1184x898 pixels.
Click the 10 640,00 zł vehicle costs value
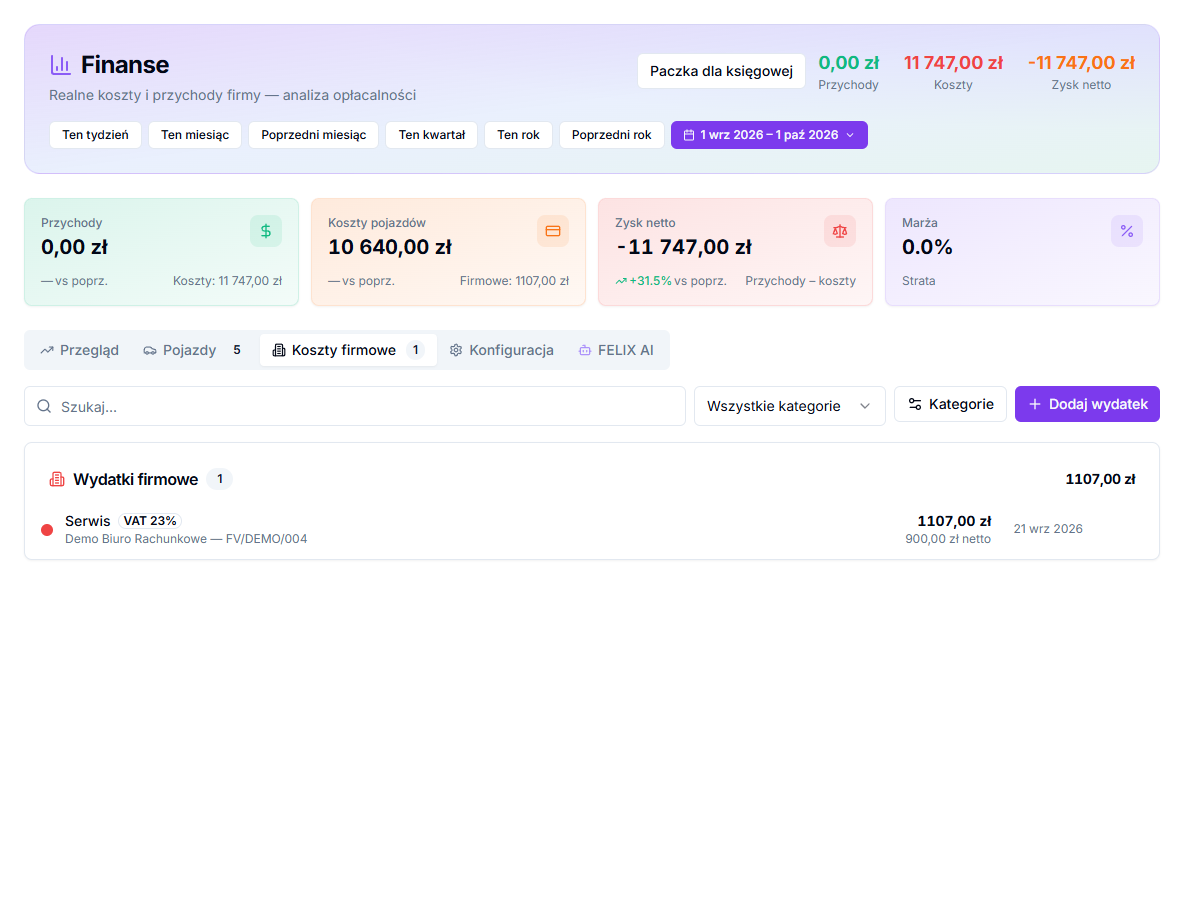[390, 247]
